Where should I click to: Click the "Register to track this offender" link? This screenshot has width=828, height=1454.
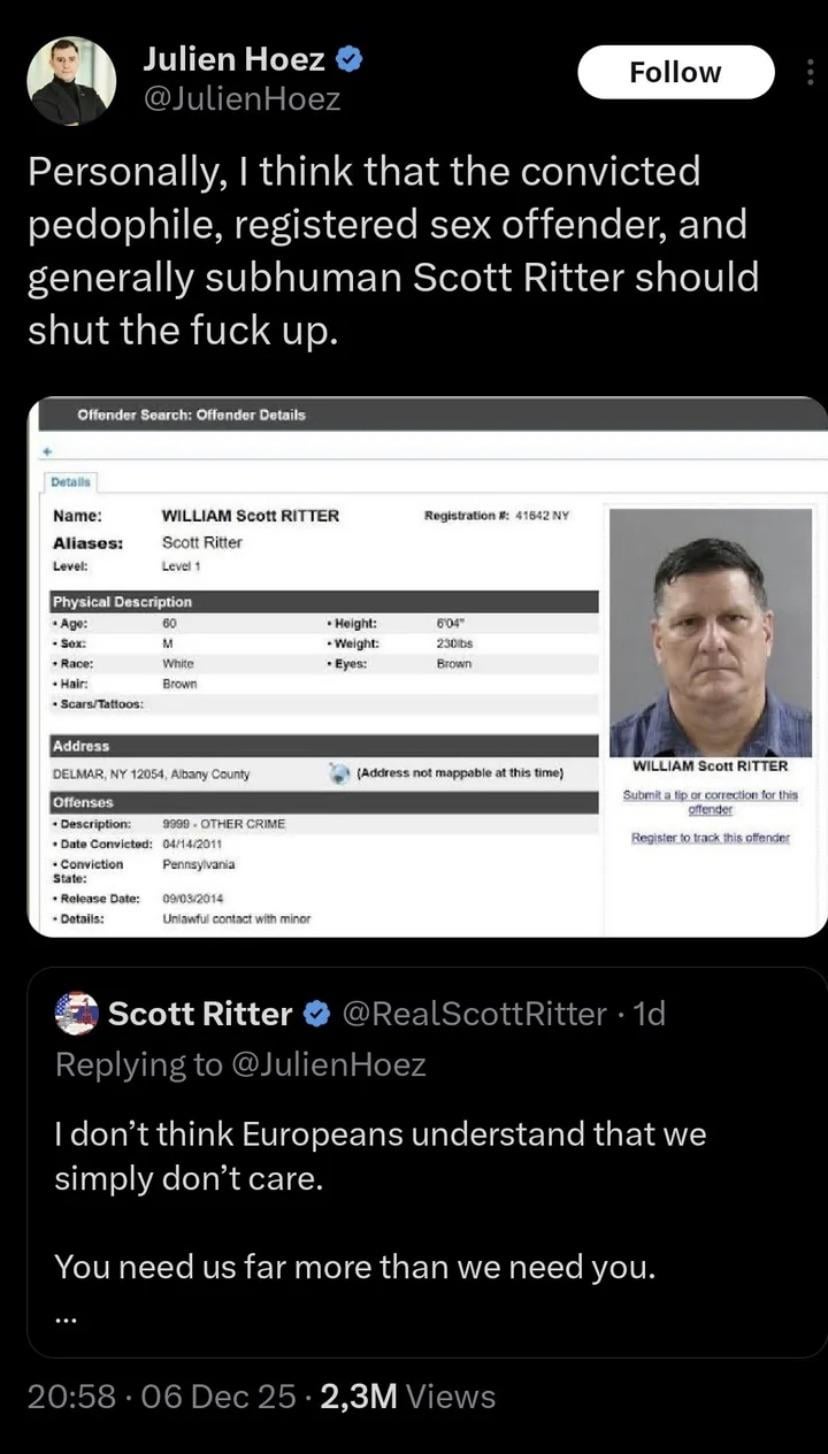pyautogui.click(x=710, y=837)
